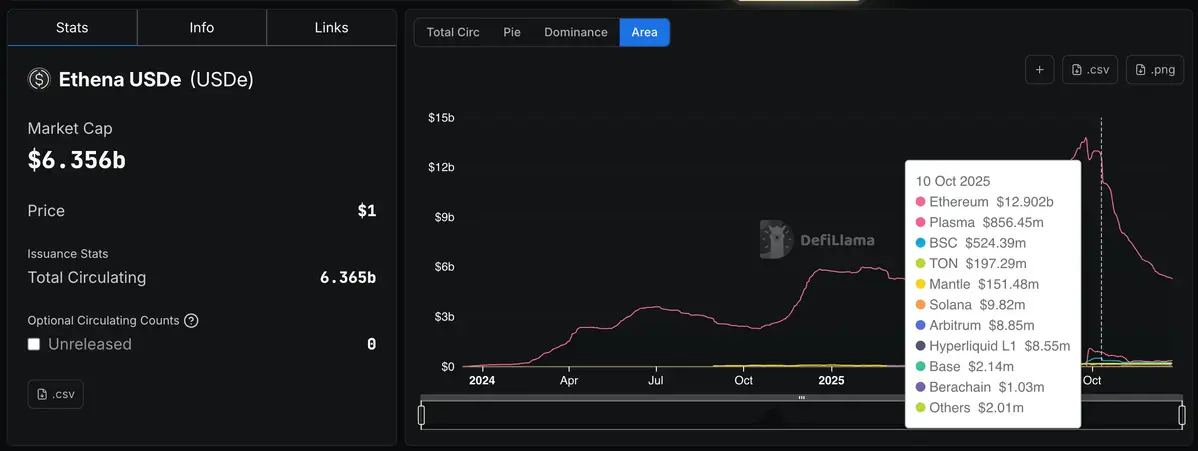Download the chart data as .csv
The height and width of the screenshot is (451, 1198).
point(1089,70)
